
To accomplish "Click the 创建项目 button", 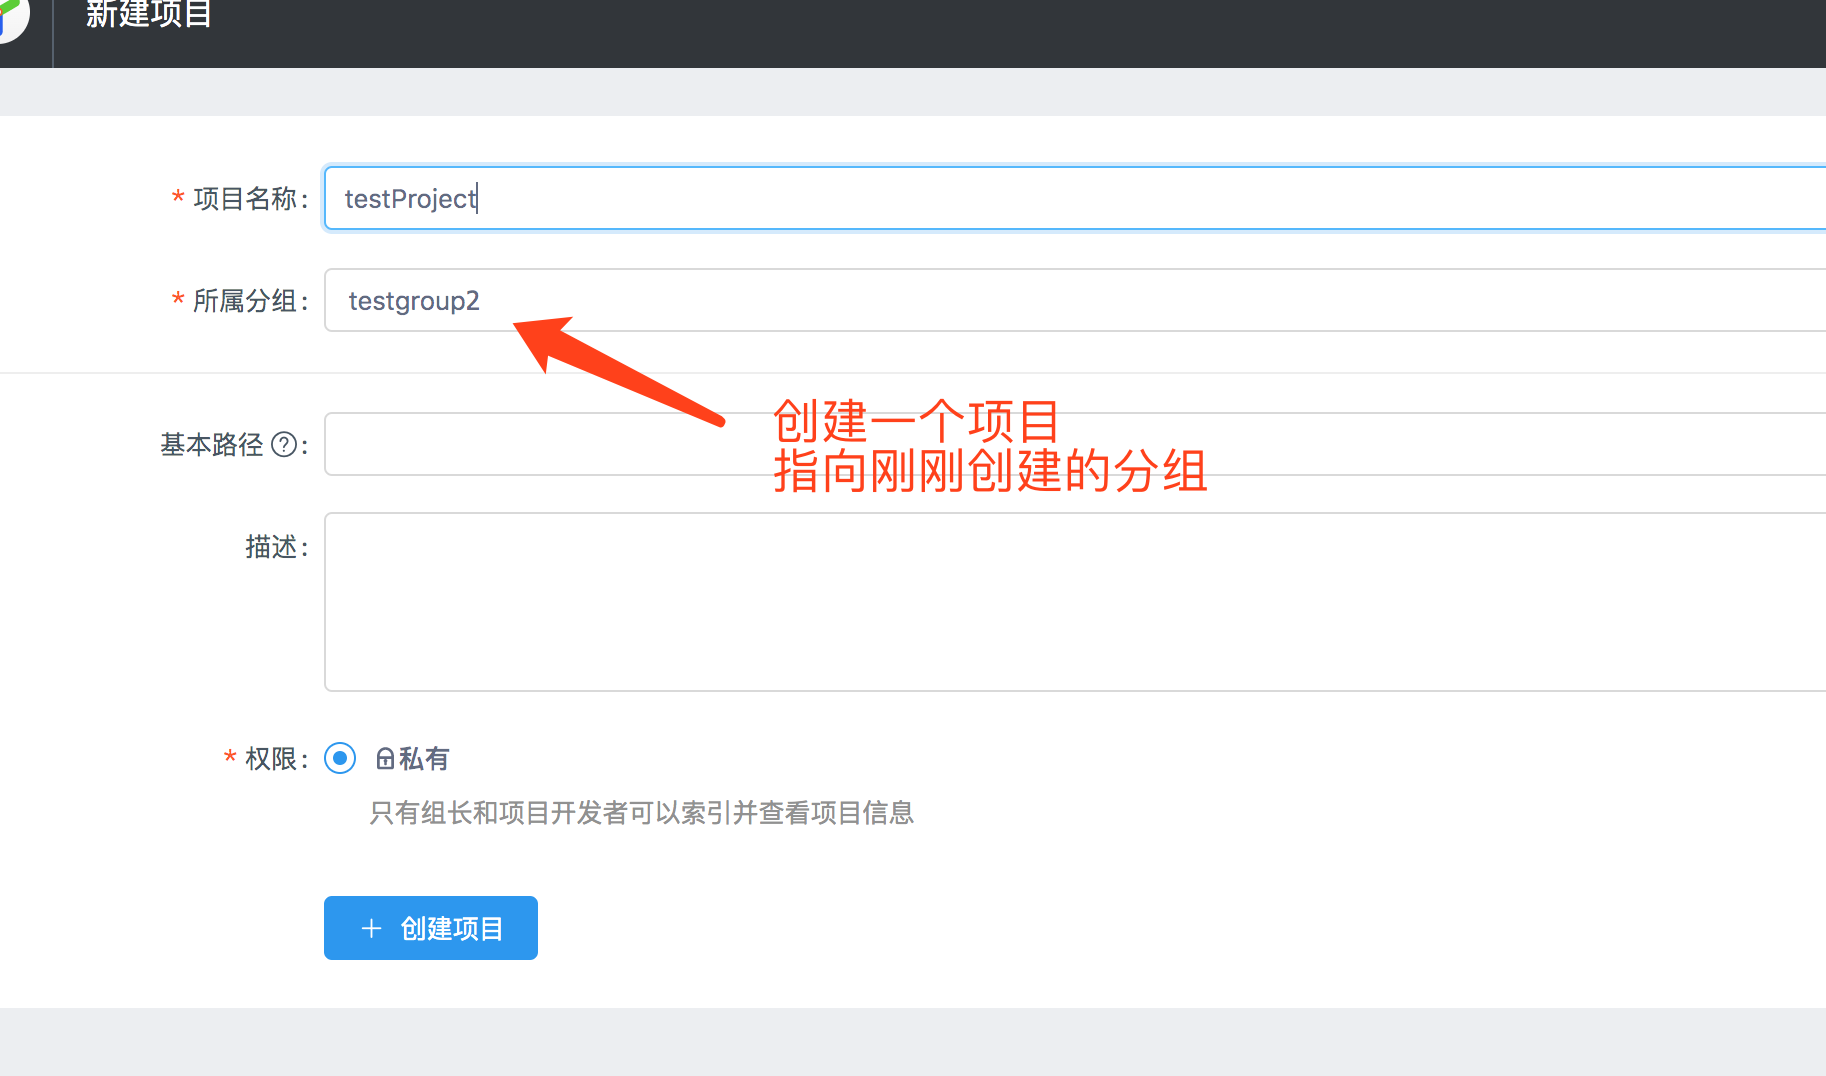I will (431, 928).
